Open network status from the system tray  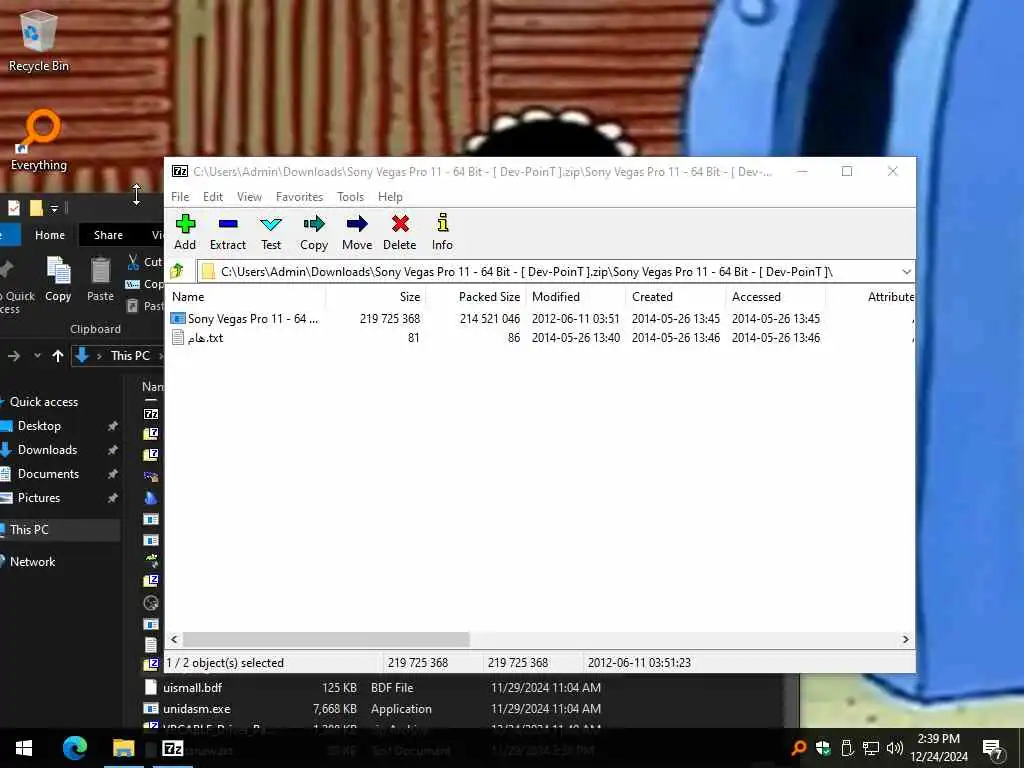tap(871, 748)
